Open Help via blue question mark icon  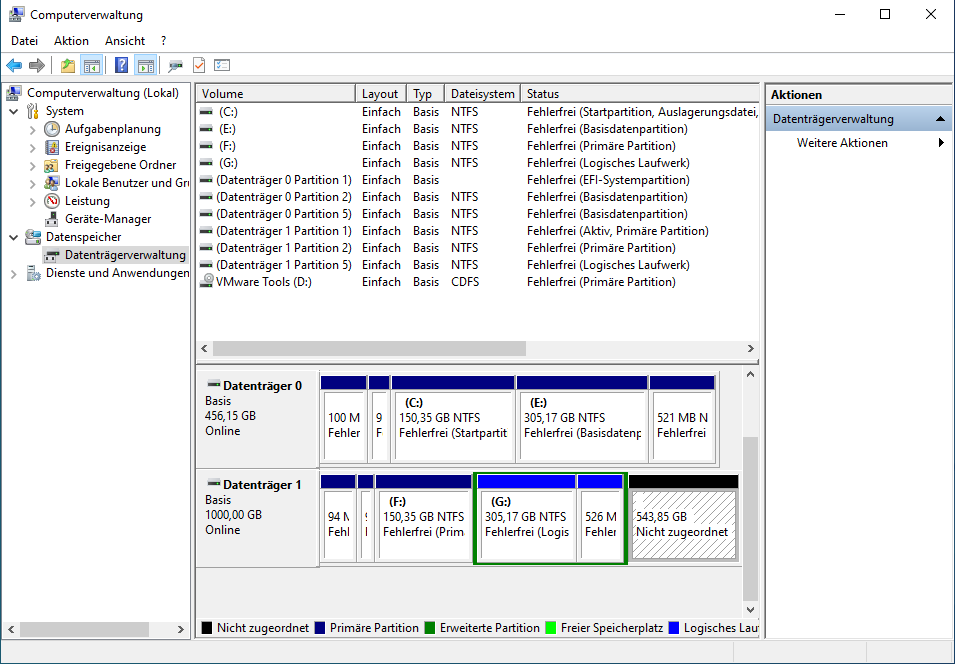(121, 66)
